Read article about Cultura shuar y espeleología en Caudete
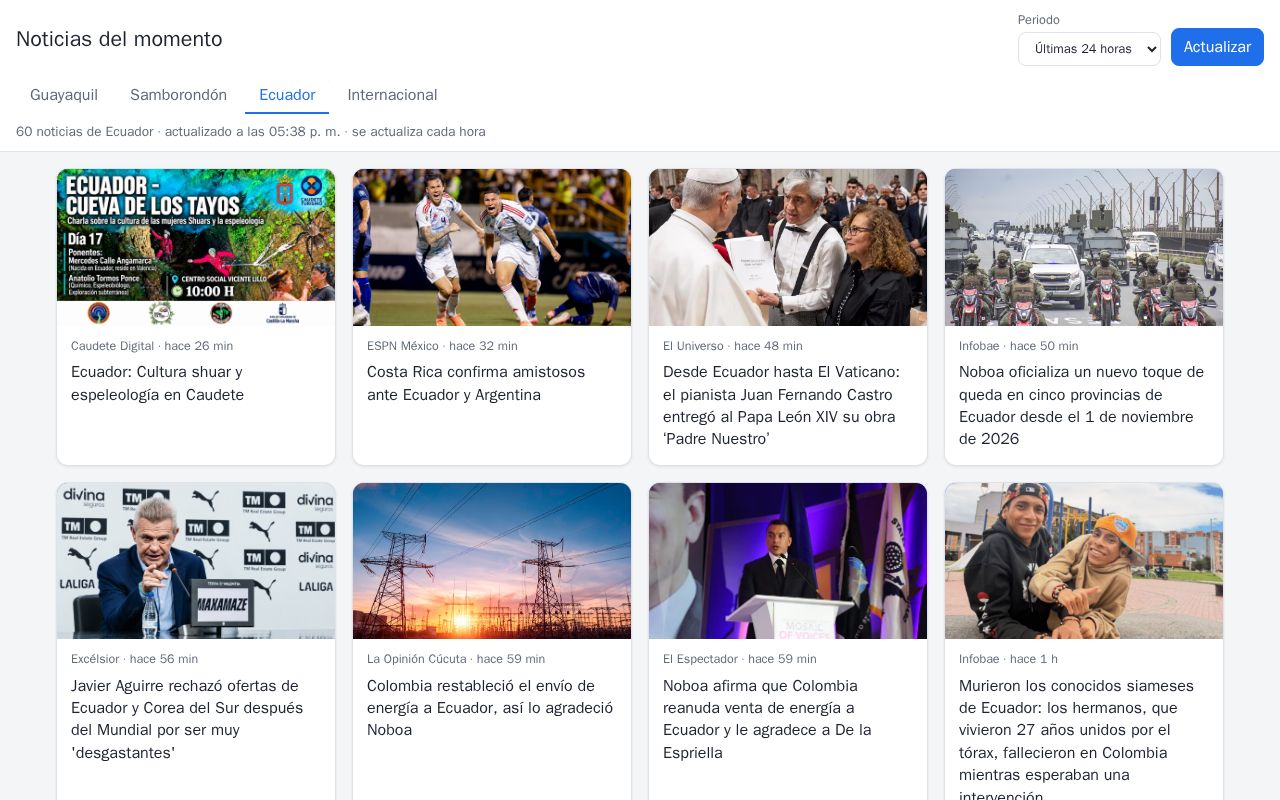Screen dimensions: 1280x800 [158, 383]
